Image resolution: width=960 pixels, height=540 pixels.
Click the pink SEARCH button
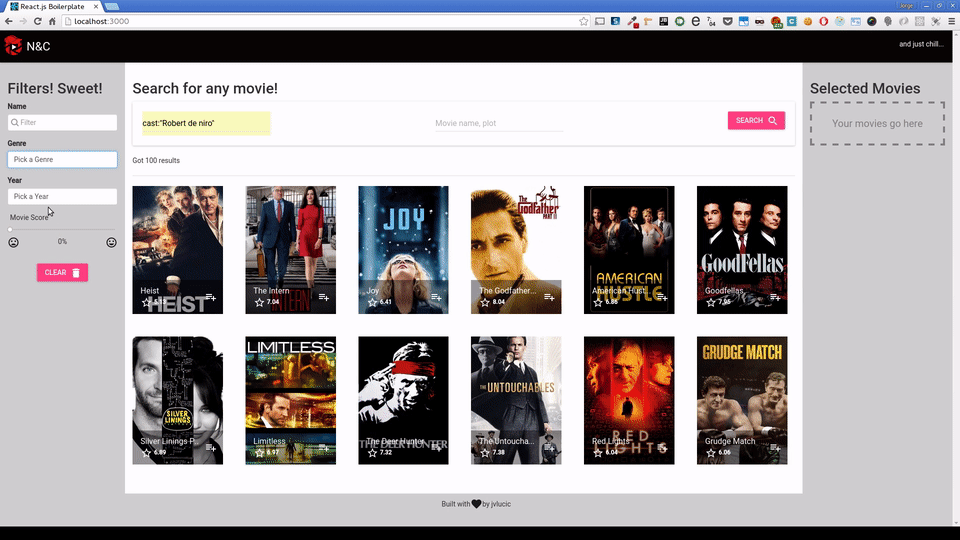coord(756,121)
